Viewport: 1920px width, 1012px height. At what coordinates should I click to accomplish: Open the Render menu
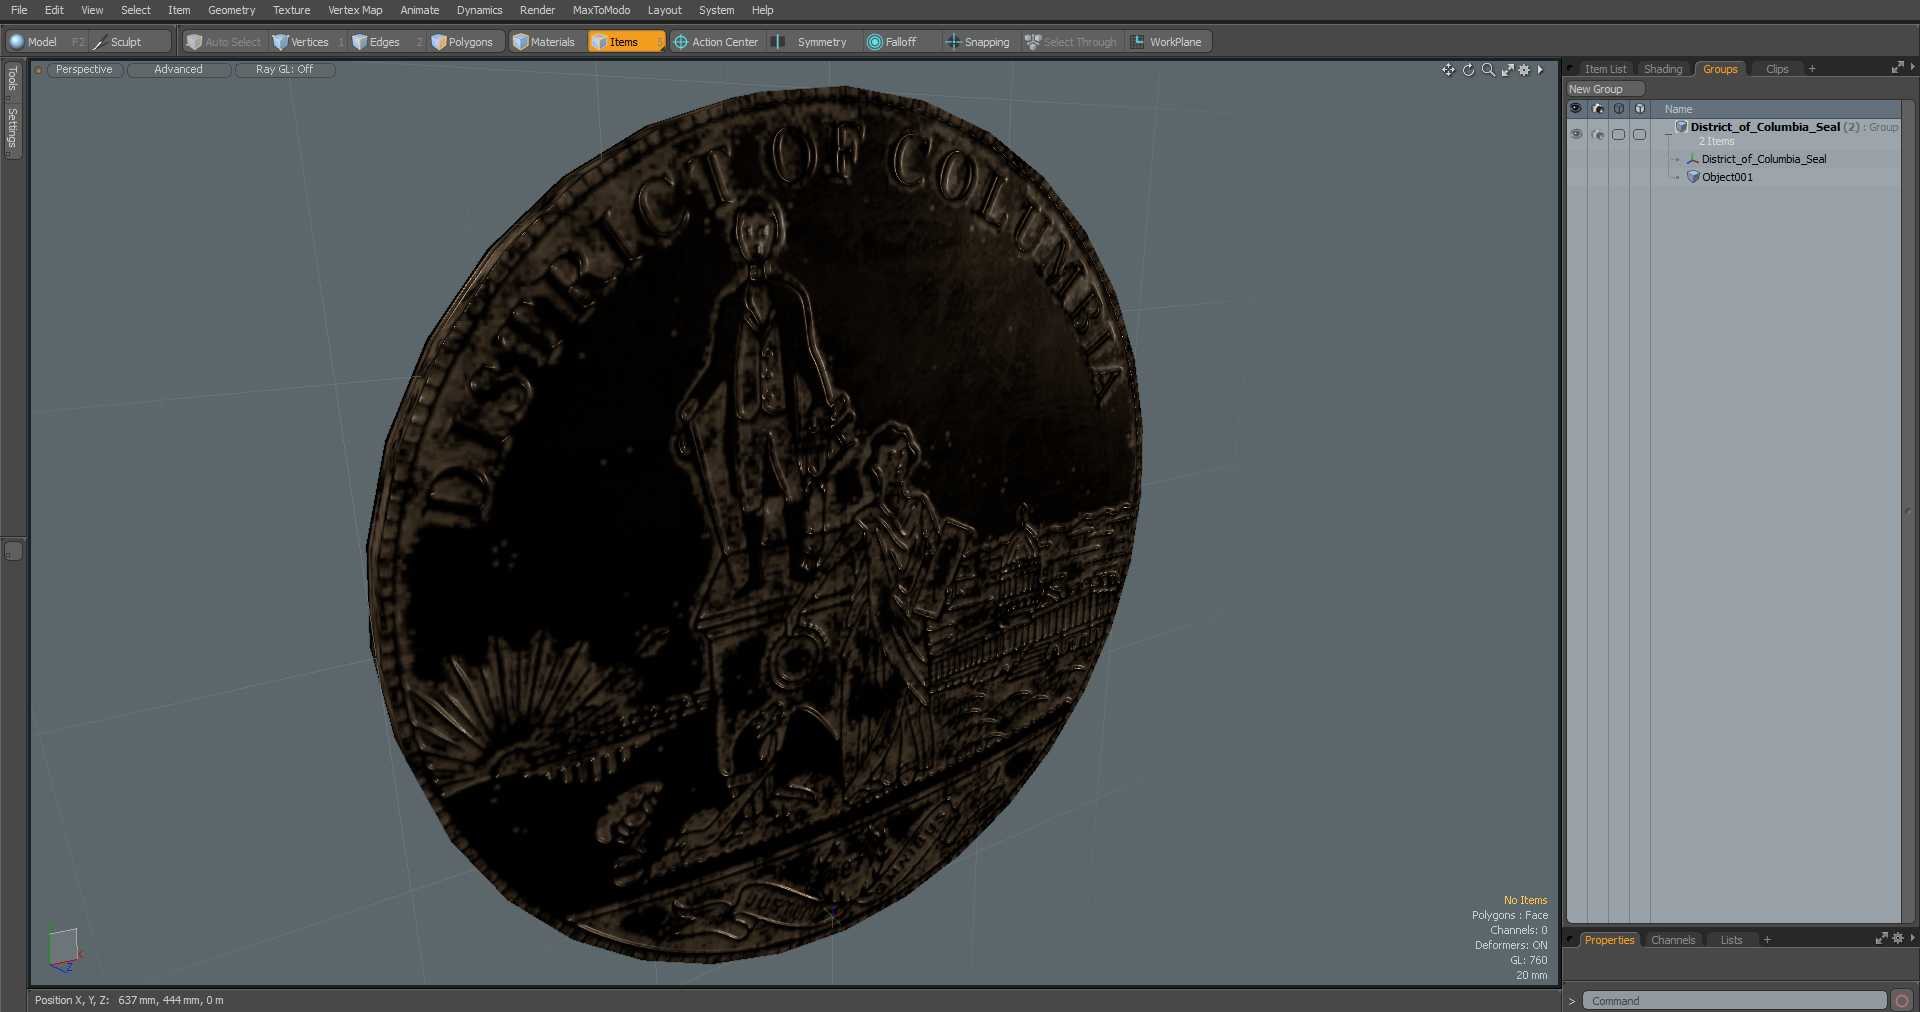click(x=537, y=10)
